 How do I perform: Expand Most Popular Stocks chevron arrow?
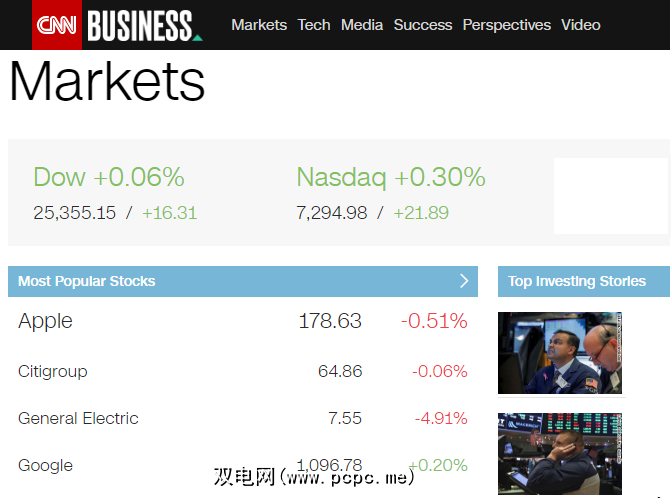click(x=464, y=281)
